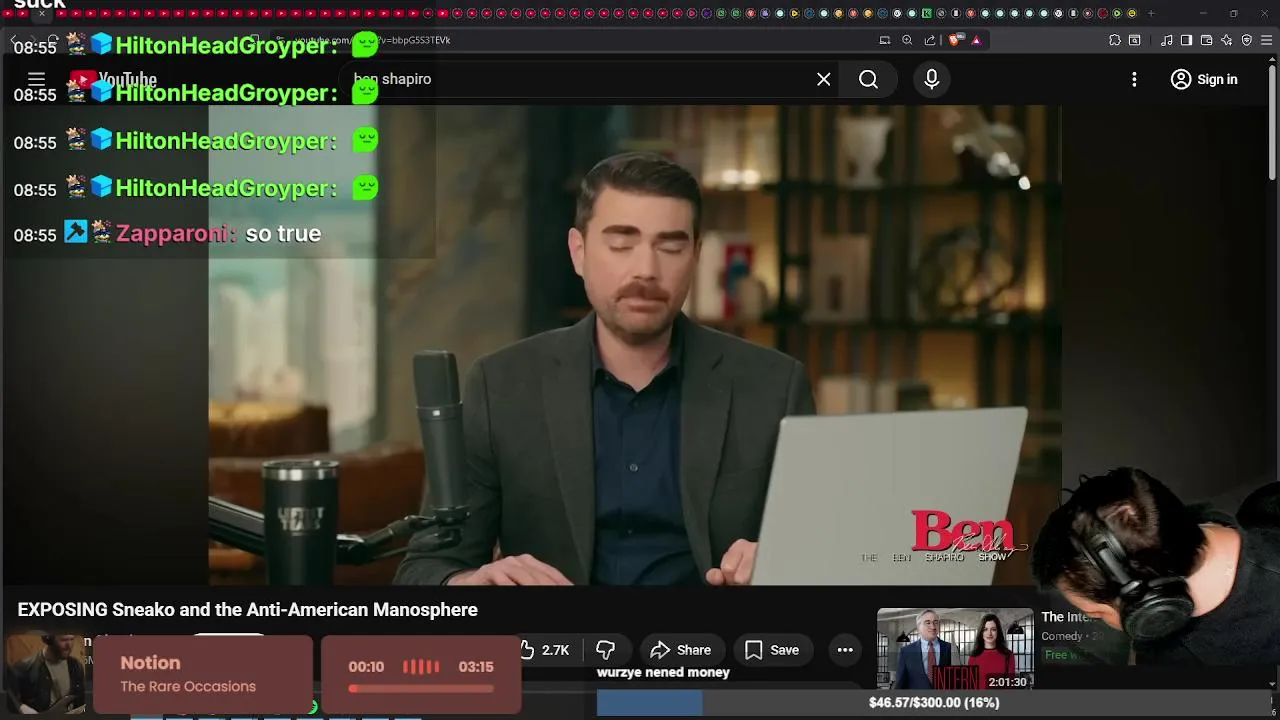Viewport: 1280px width, 720px height.
Task: Open YouTube settings three-dot menu
Action: click(1134, 79)
